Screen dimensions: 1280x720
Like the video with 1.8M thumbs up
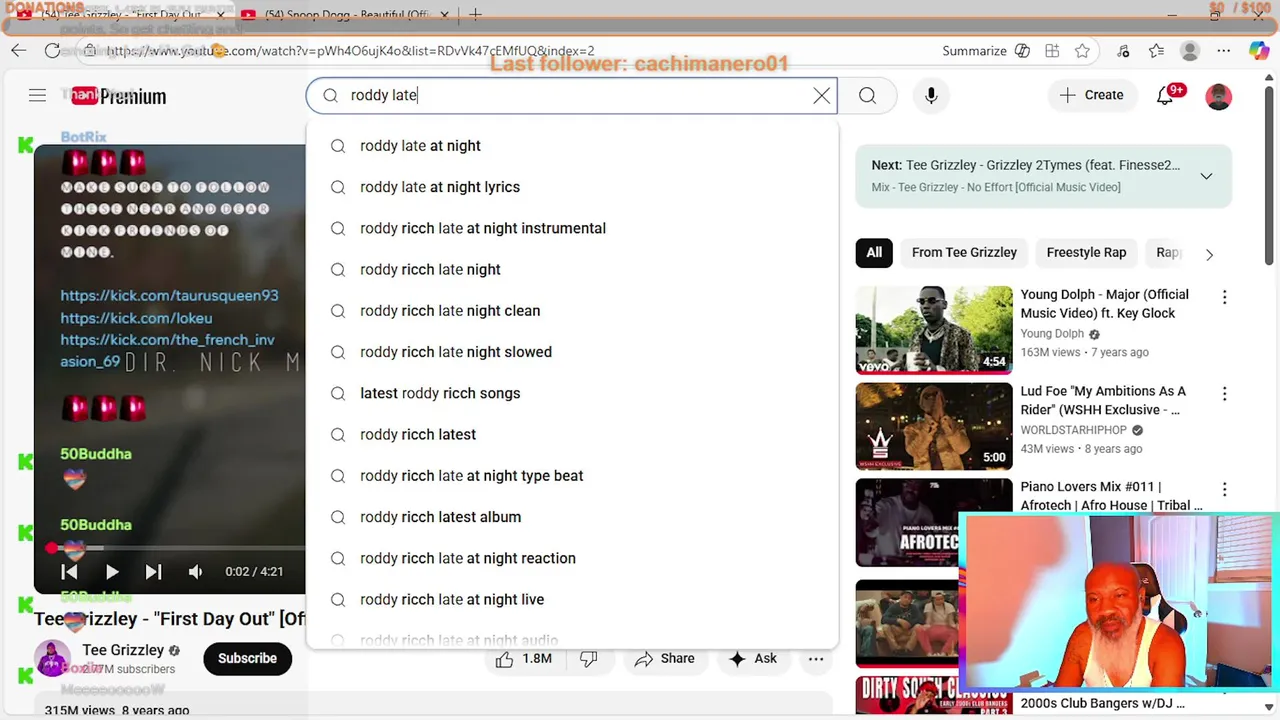(524, 659)
